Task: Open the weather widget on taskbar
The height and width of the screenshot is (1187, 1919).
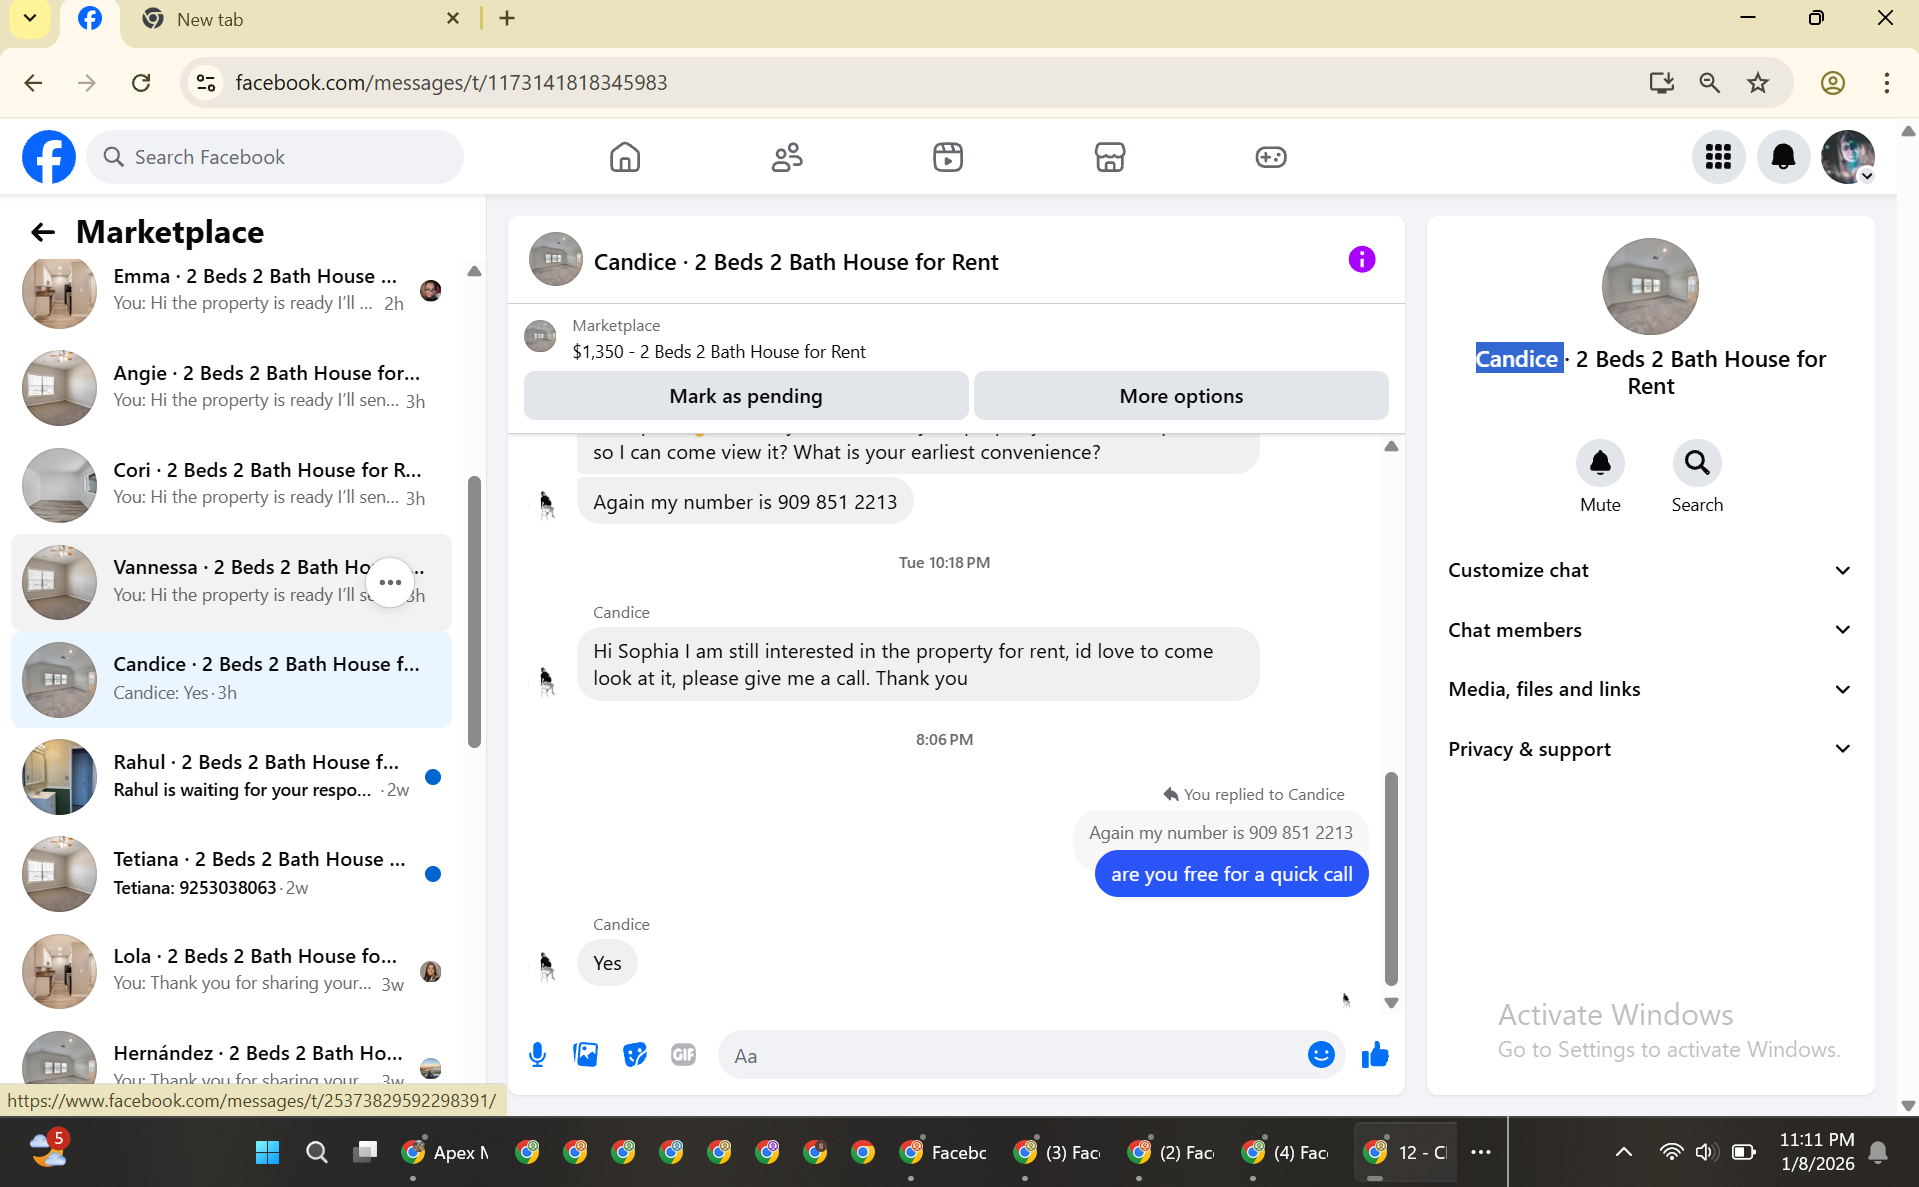Action: (x=48, y=1150)
